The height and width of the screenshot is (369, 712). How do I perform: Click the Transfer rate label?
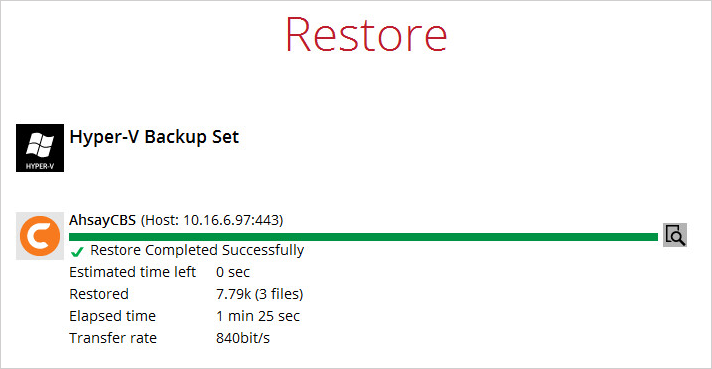click(x=113, y=338)
